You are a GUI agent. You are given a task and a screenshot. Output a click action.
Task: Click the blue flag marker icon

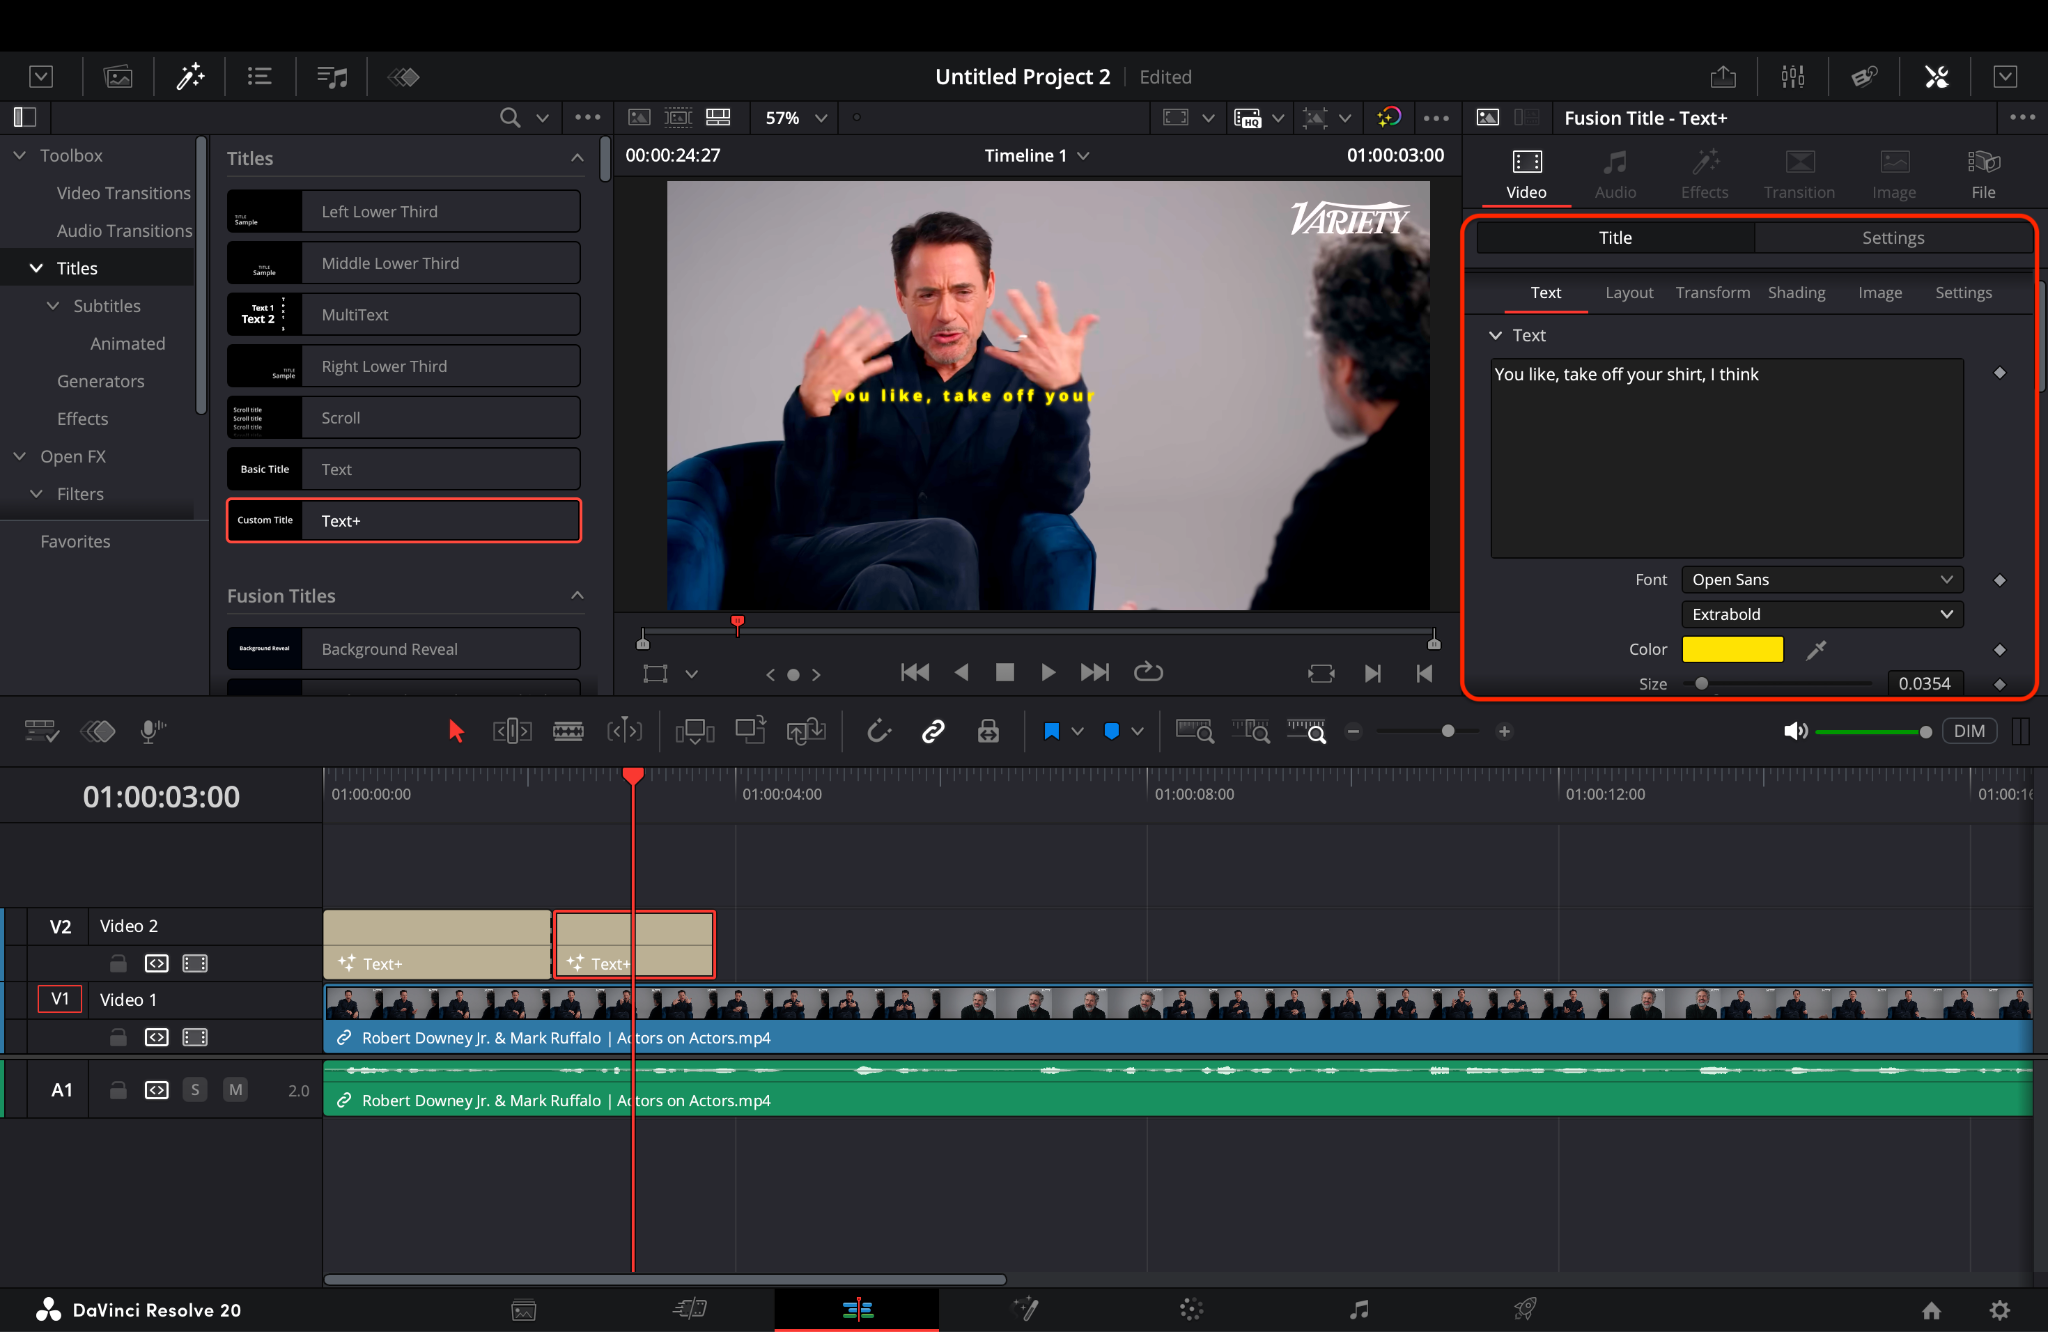click(x=1051, y=732)
